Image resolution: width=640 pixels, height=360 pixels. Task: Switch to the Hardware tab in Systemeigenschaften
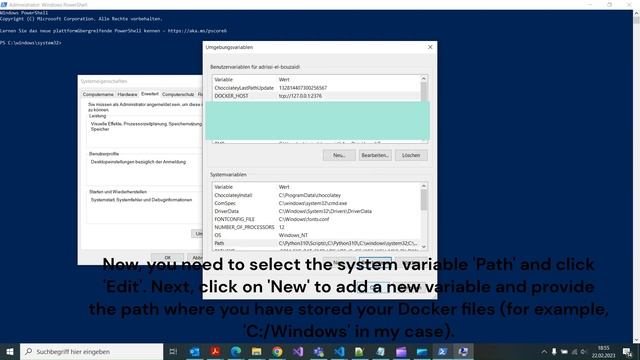point(127,94)
